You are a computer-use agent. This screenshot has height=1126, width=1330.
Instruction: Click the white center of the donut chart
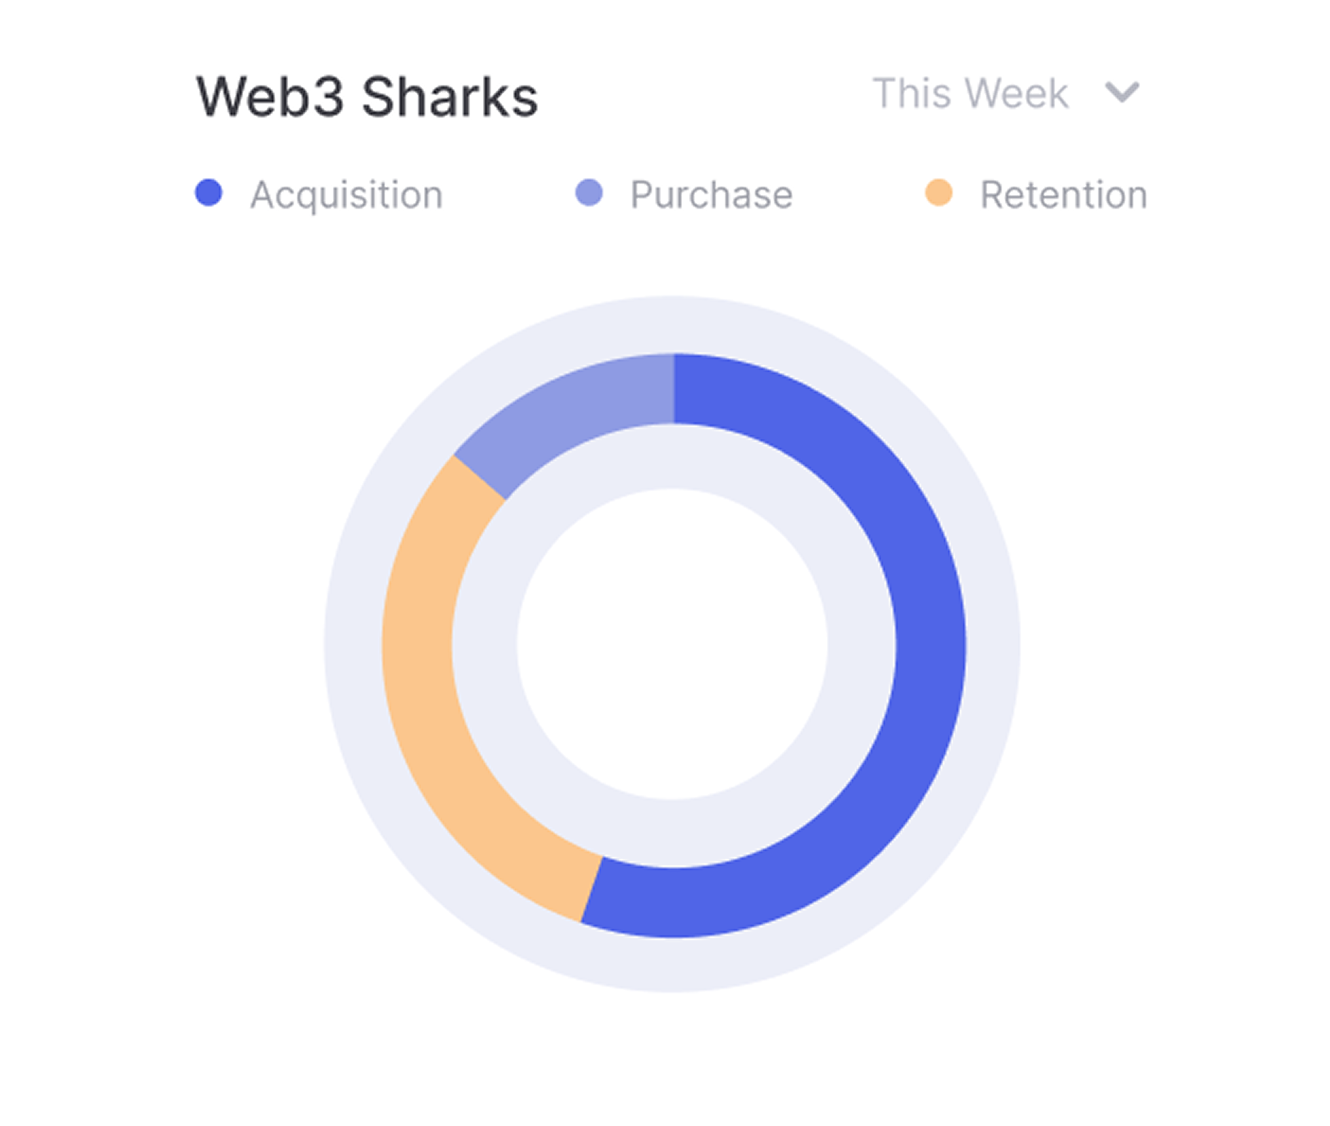pyautogui.click(x=672, y=645)
